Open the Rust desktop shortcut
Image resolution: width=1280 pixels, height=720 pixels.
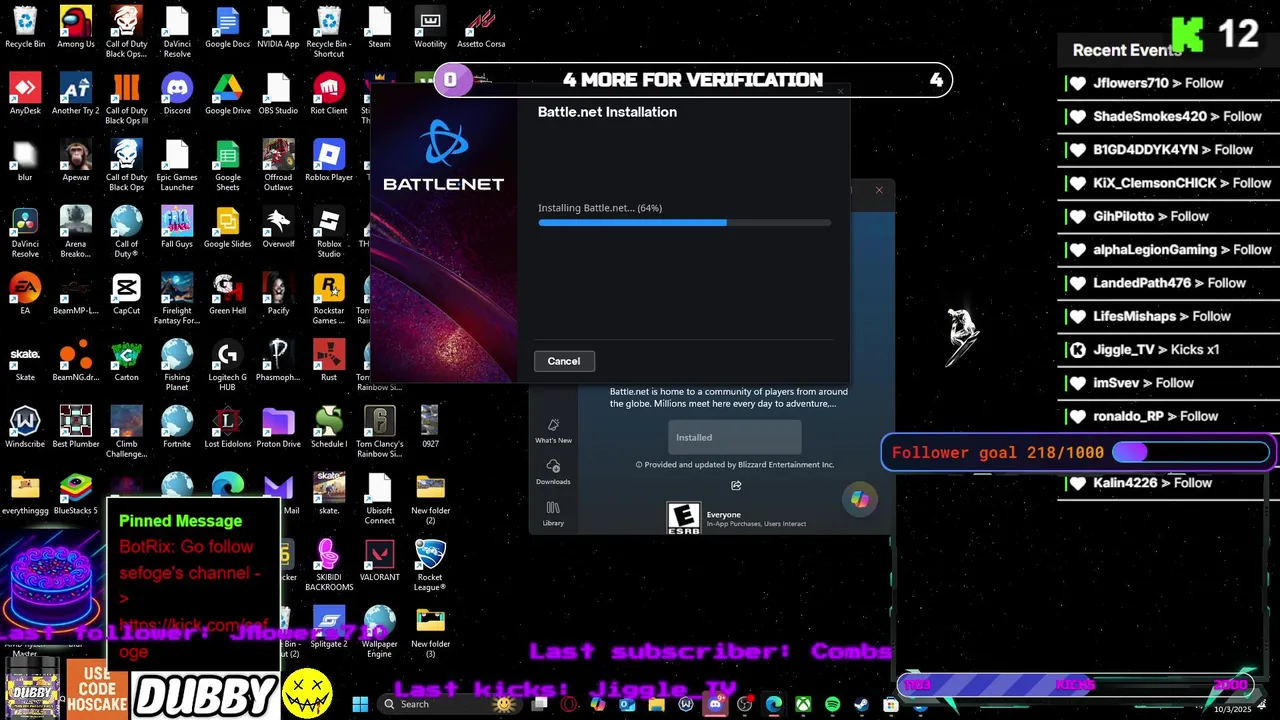(329, 361)
